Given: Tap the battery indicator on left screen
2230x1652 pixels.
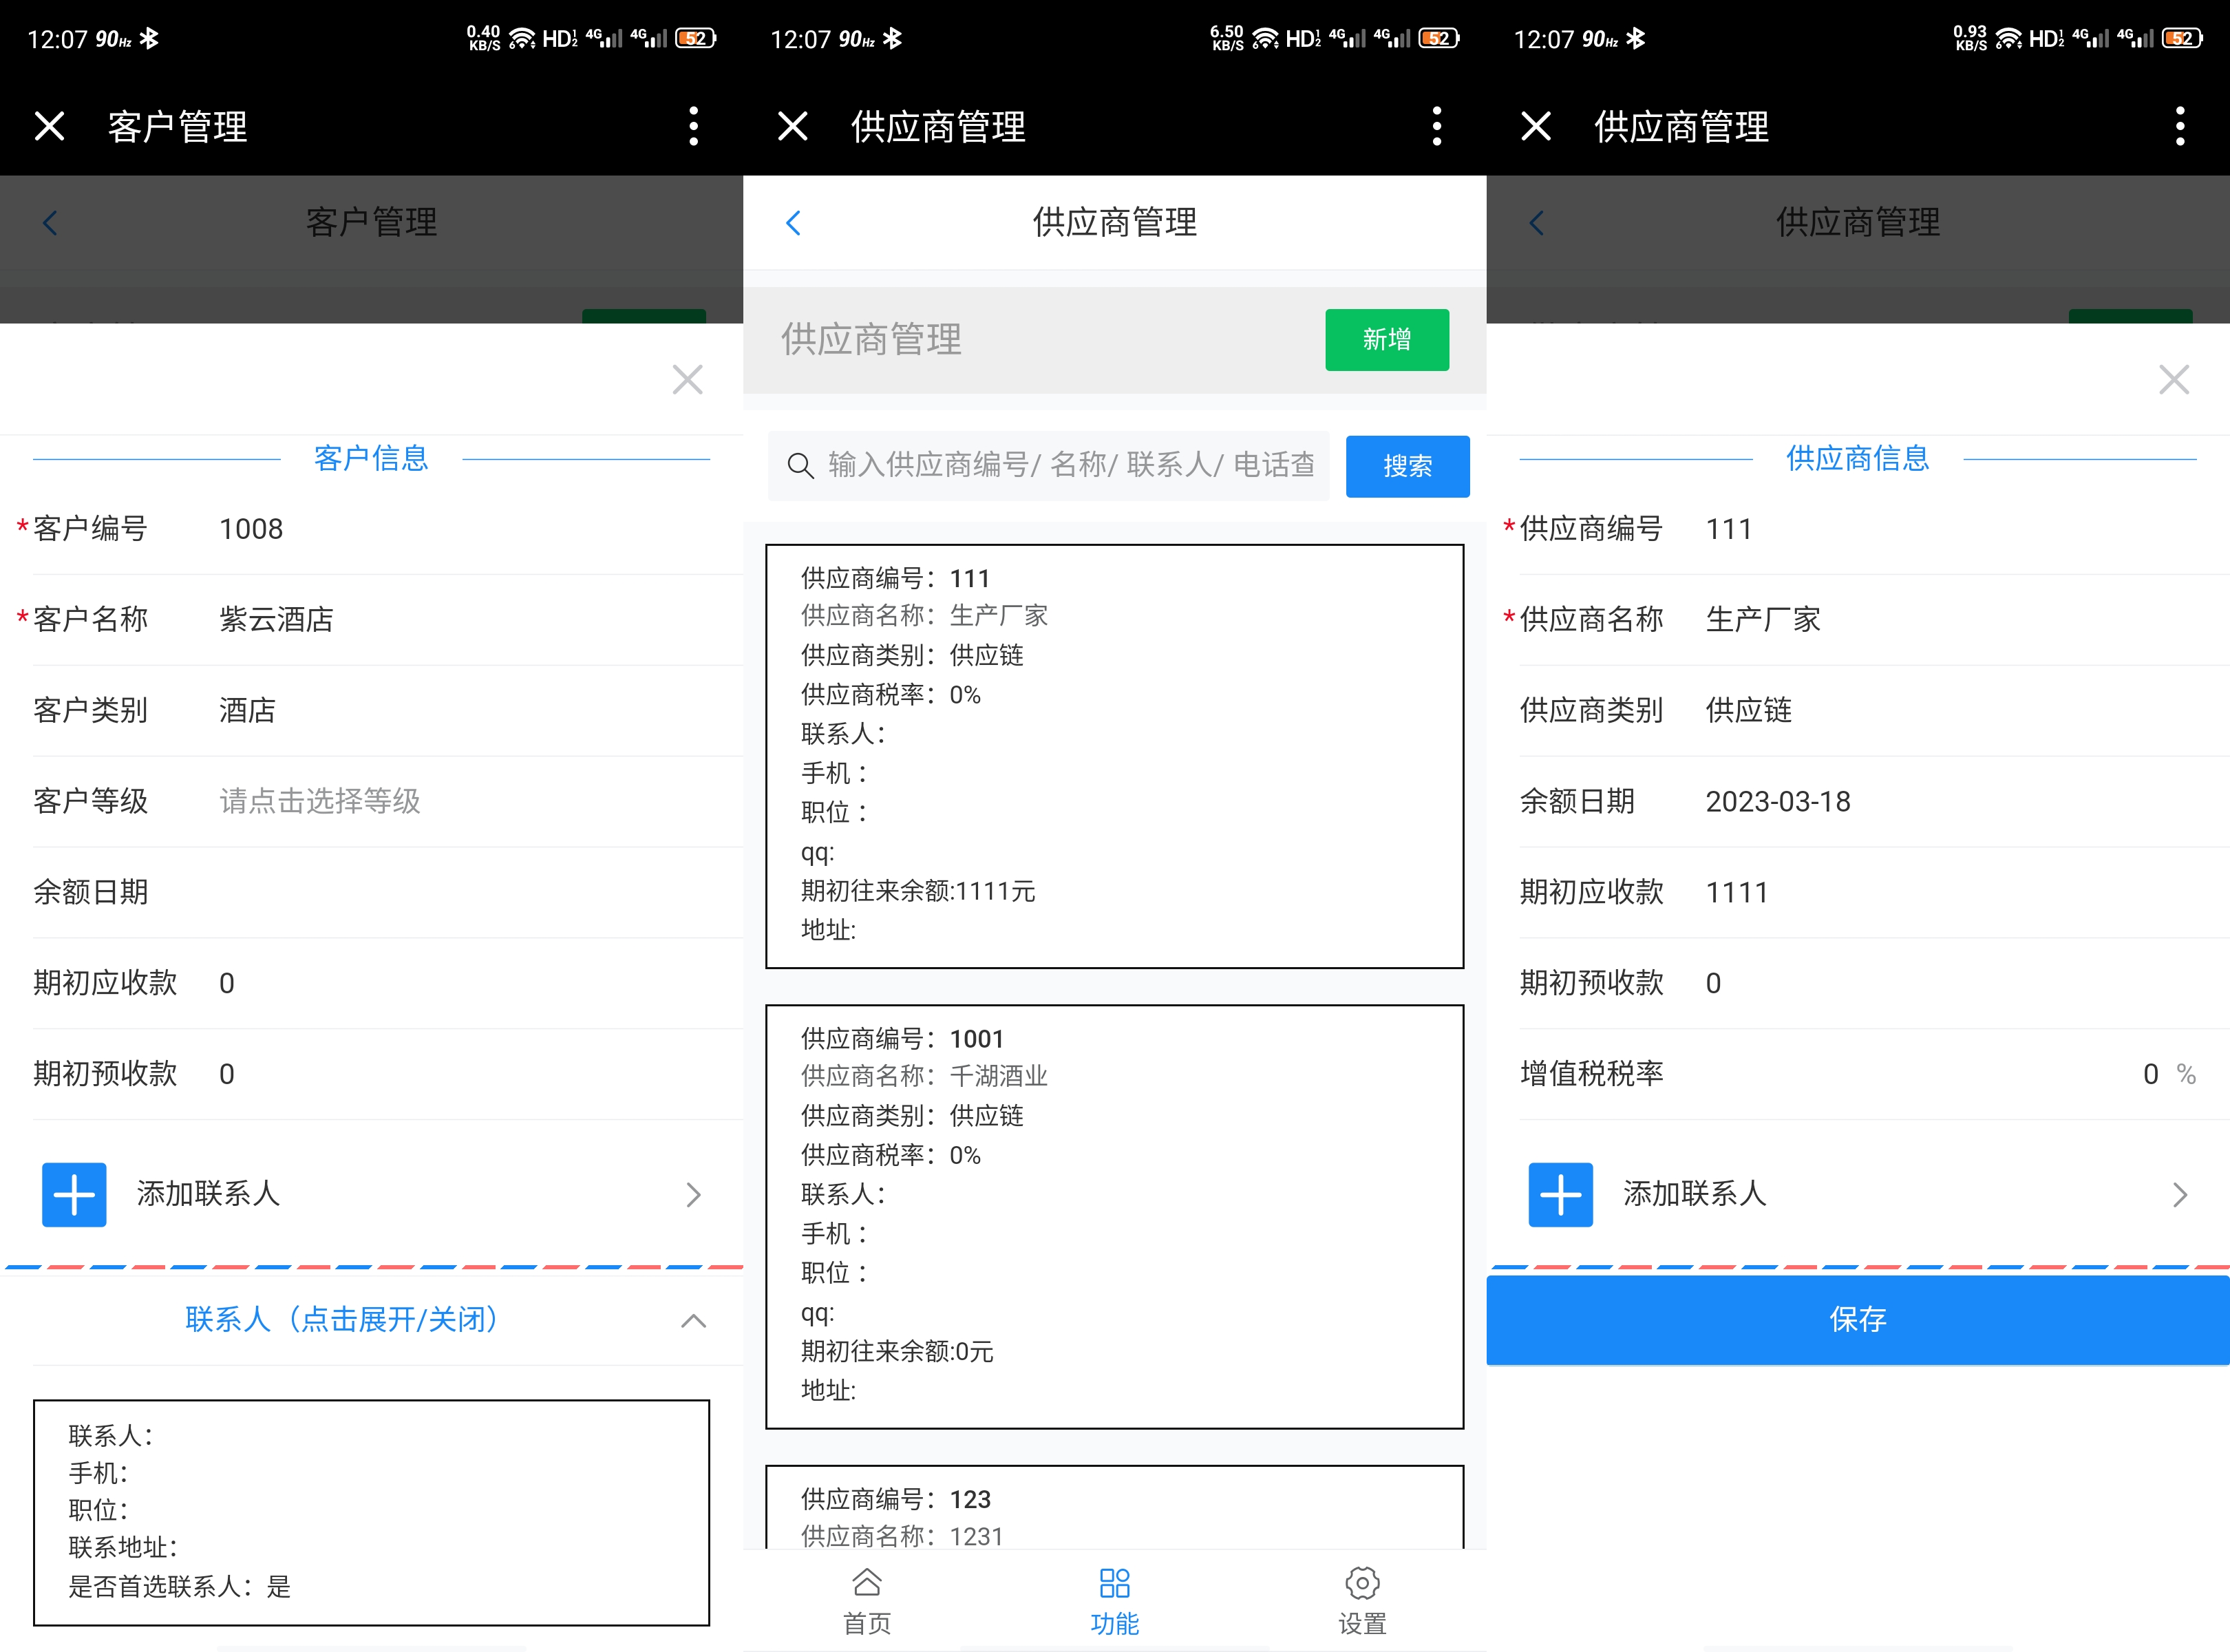Looking at the screenshot, I should (x=696, y=39).
